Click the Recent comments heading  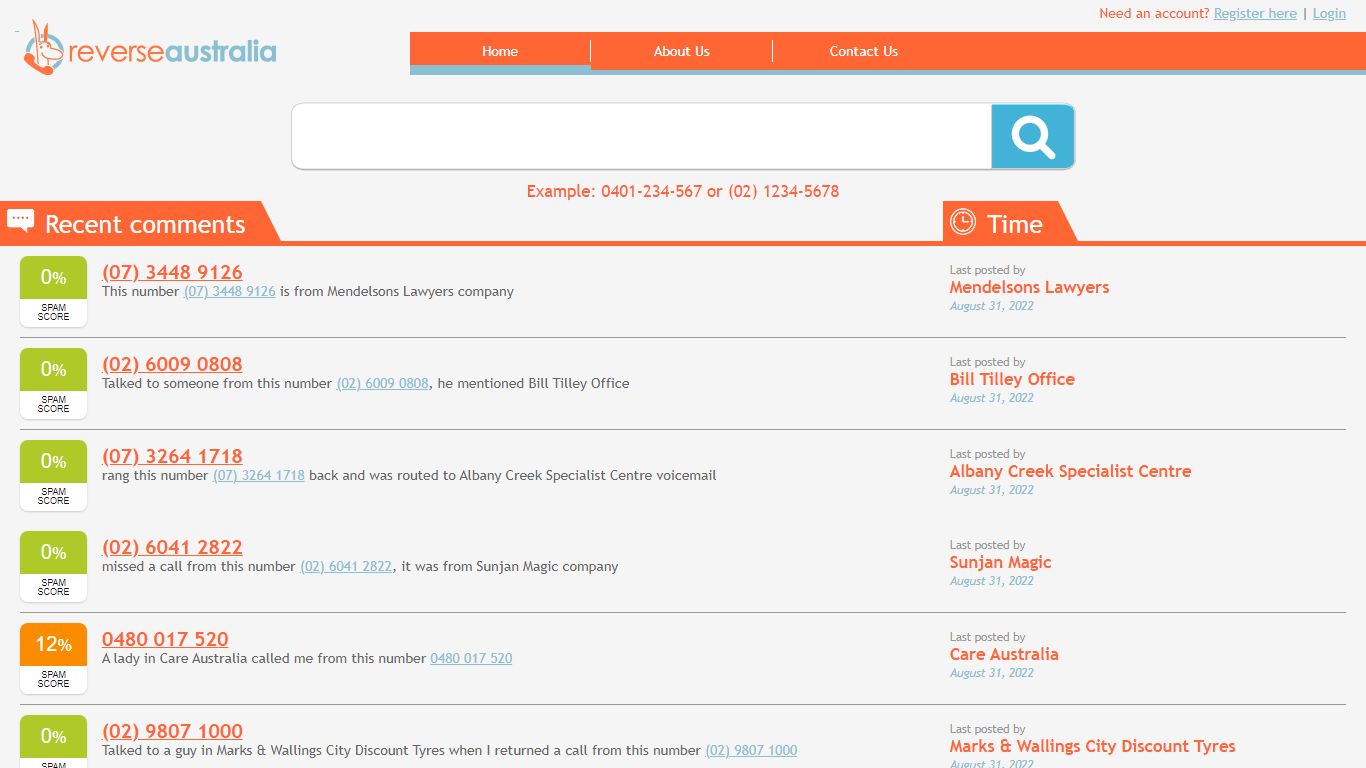coord(145,224)
